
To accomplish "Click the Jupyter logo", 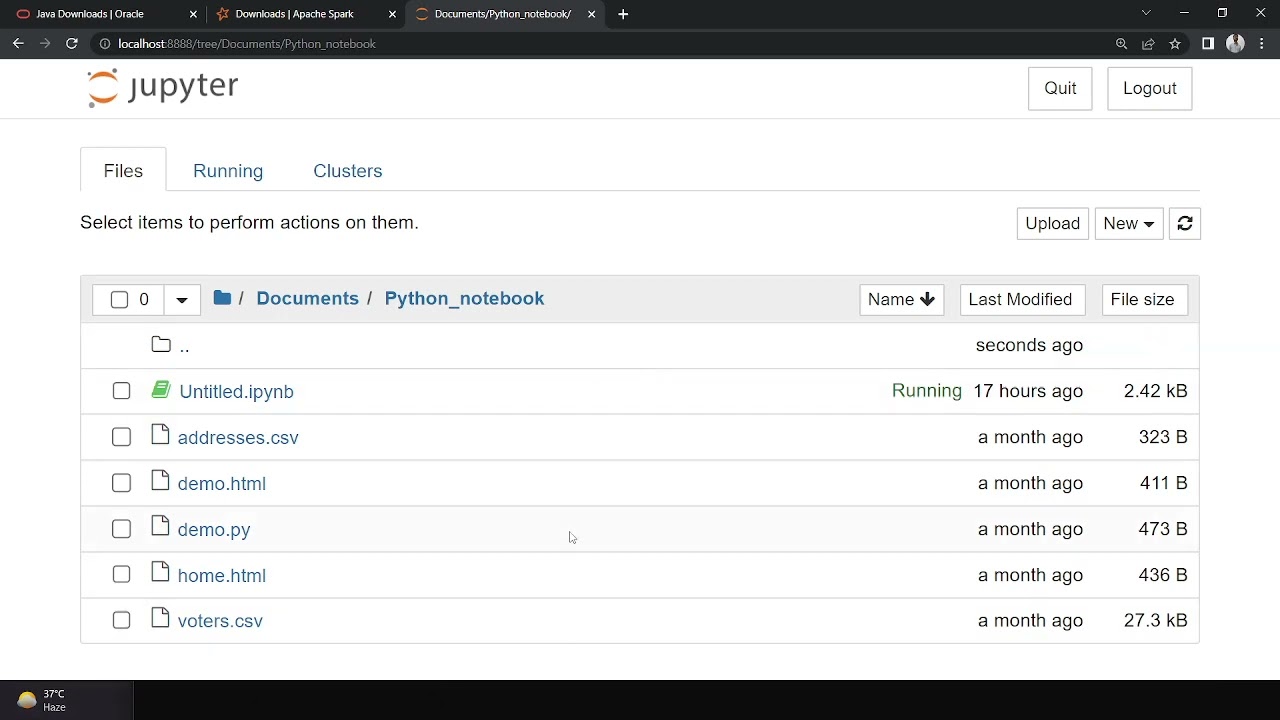I will point(162,88).
